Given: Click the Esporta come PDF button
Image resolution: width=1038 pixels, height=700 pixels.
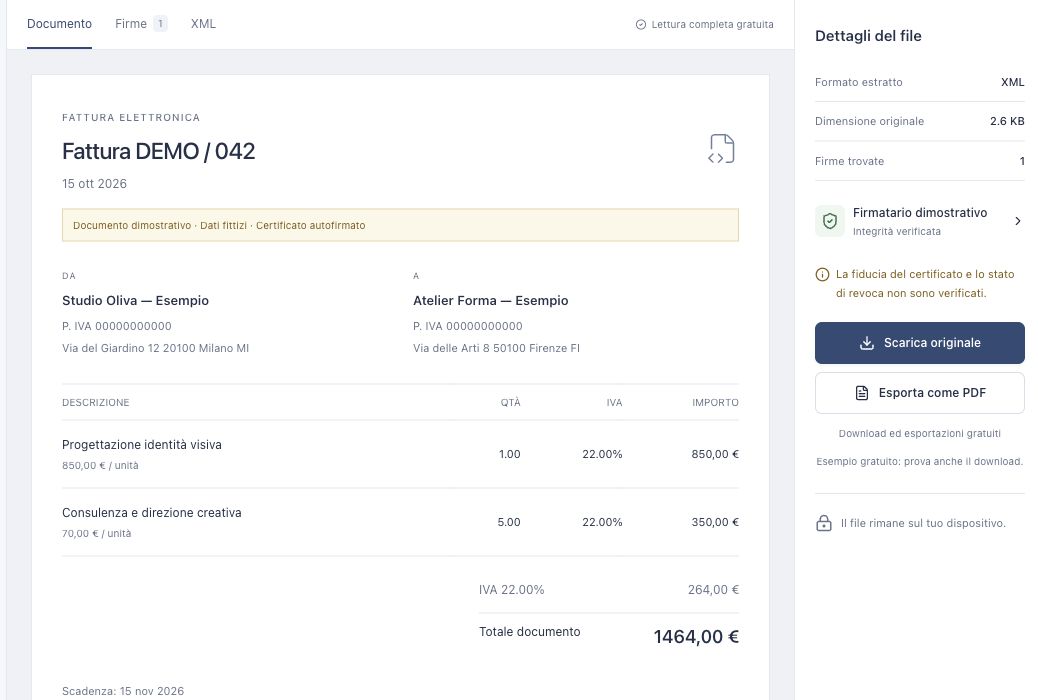Looking at the screenshot, I should (x=920, y=393).
